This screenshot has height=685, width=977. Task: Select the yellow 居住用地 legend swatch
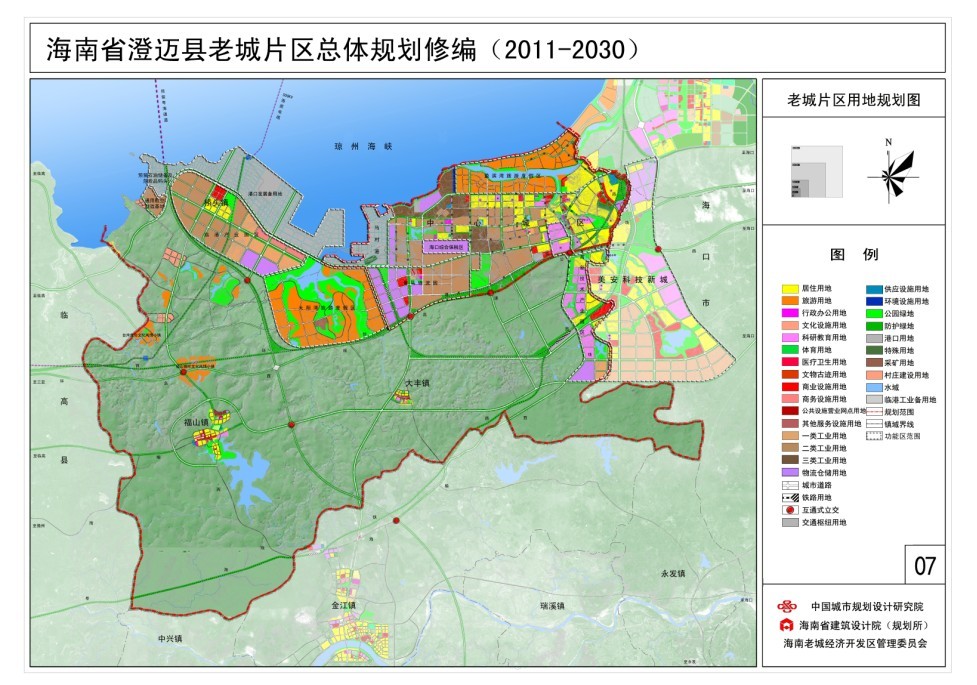coord(790,288)
